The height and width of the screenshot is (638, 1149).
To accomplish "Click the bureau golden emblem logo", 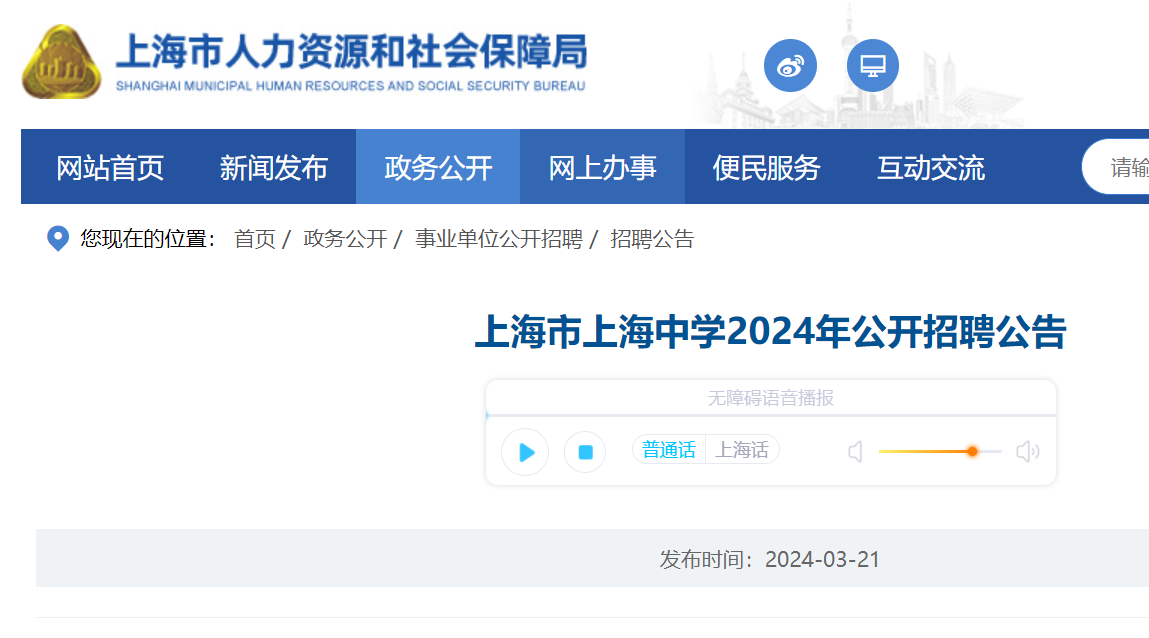I will (x=62, y=62).
